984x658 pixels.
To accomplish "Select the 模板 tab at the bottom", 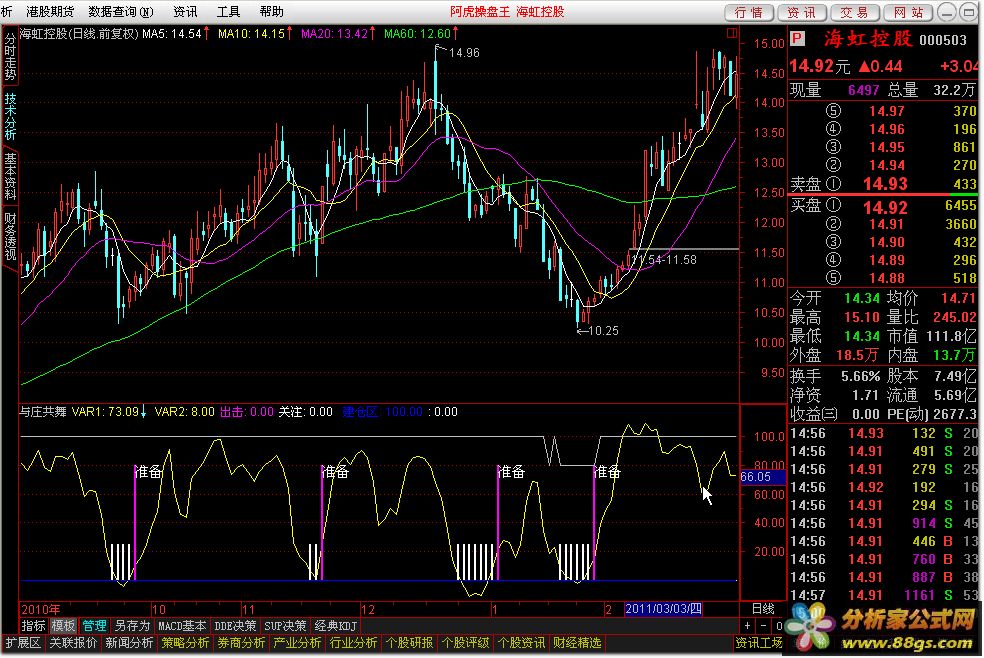I will pos(63,625).
